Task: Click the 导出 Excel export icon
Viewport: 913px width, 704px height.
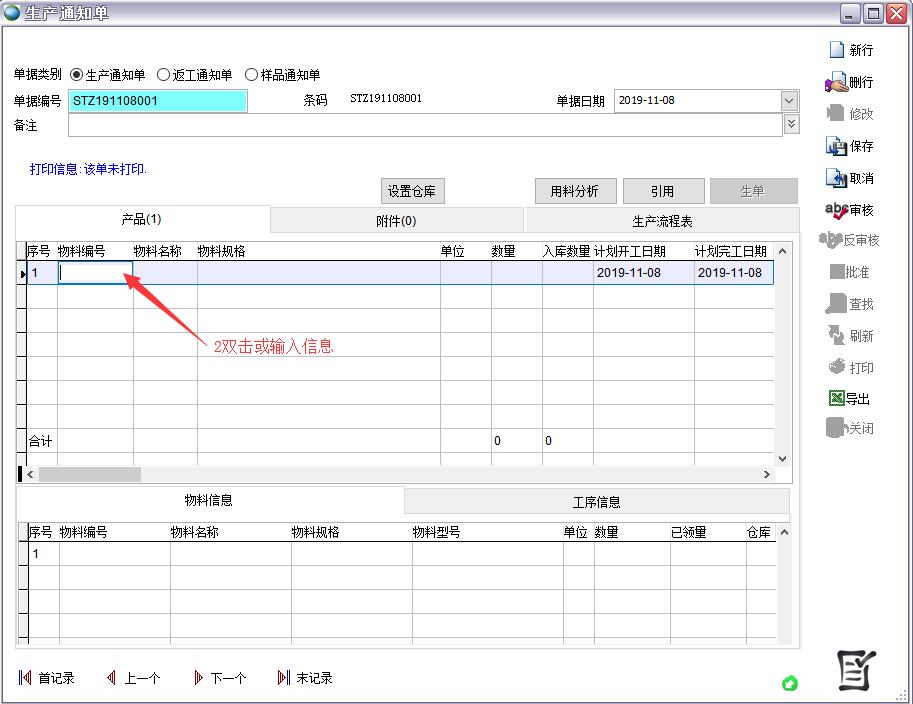Action: 836,398
